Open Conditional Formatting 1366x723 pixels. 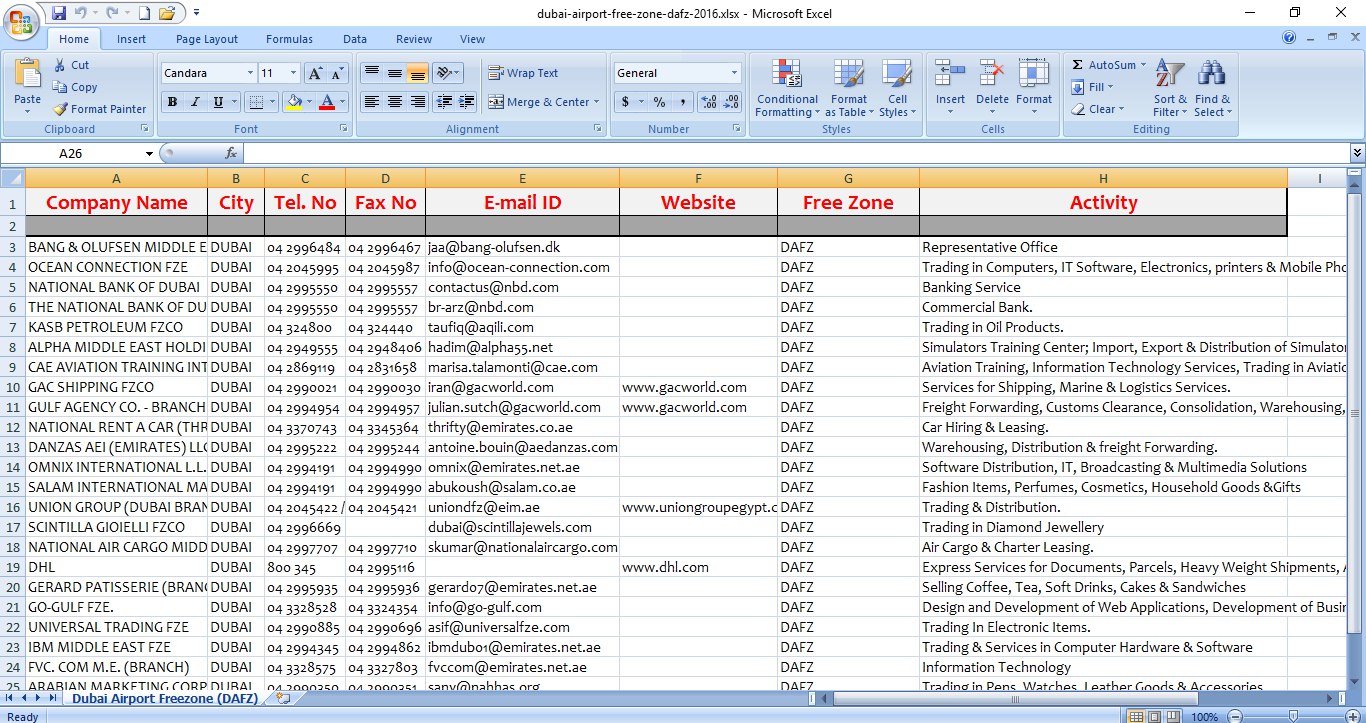point(787,88)
